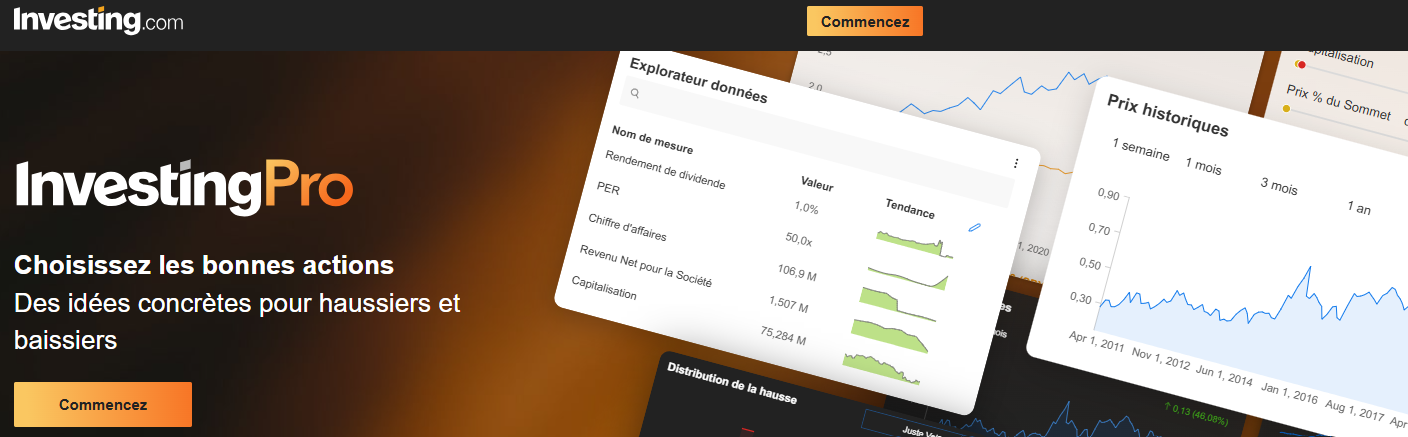Click the Capitalisation row label in table
The height and width of the screenshot is (437, 1408).
pos(603,288)
